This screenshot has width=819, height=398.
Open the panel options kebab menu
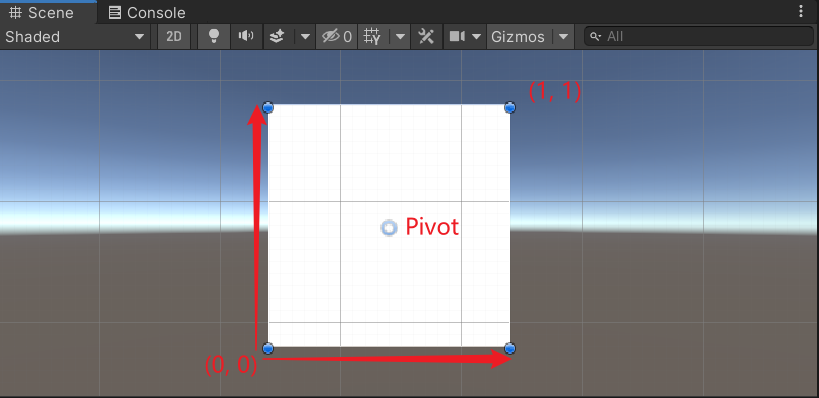[801, 11]
